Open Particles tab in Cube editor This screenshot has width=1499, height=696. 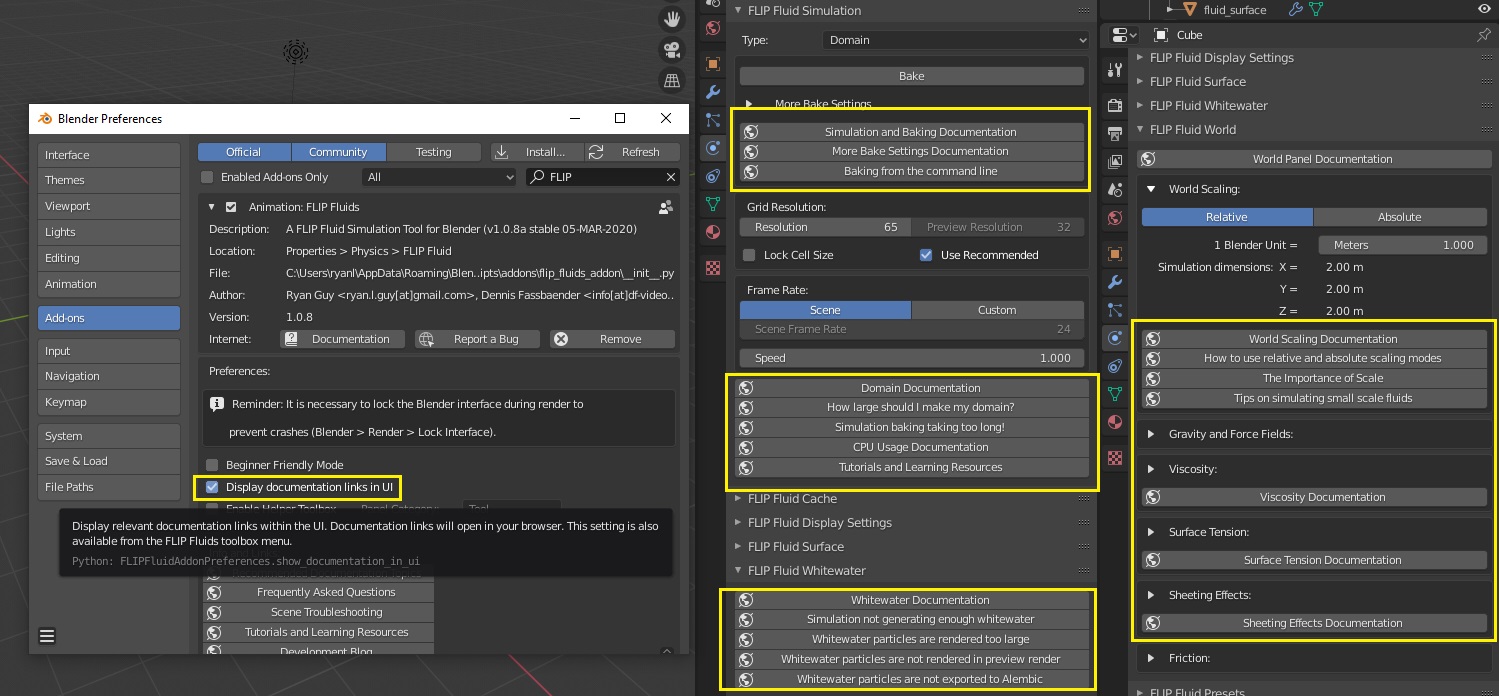pos(1114,311)
